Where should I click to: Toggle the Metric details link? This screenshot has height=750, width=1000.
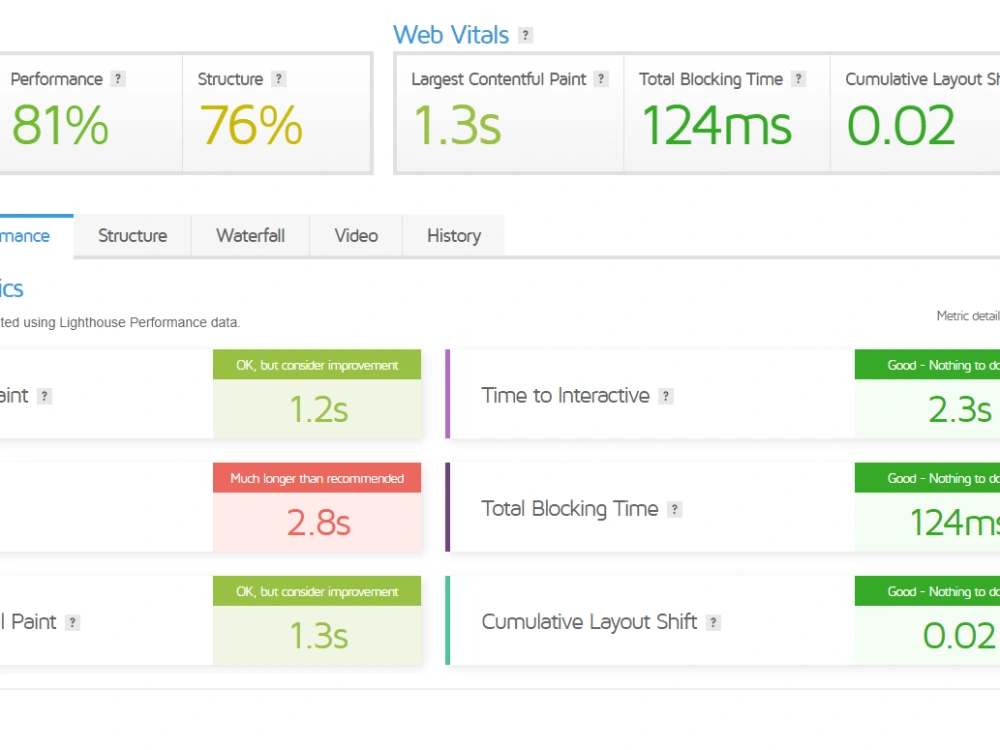968,316
